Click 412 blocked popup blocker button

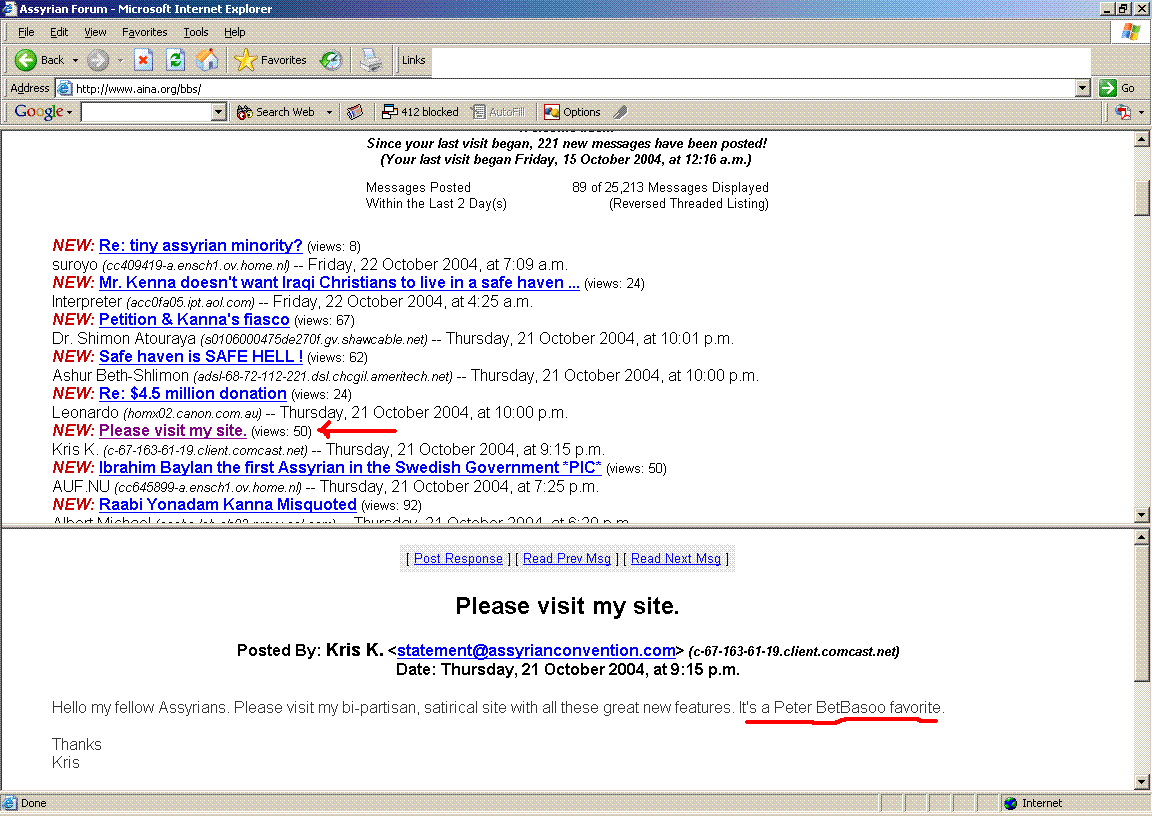(x=420, y=112)
